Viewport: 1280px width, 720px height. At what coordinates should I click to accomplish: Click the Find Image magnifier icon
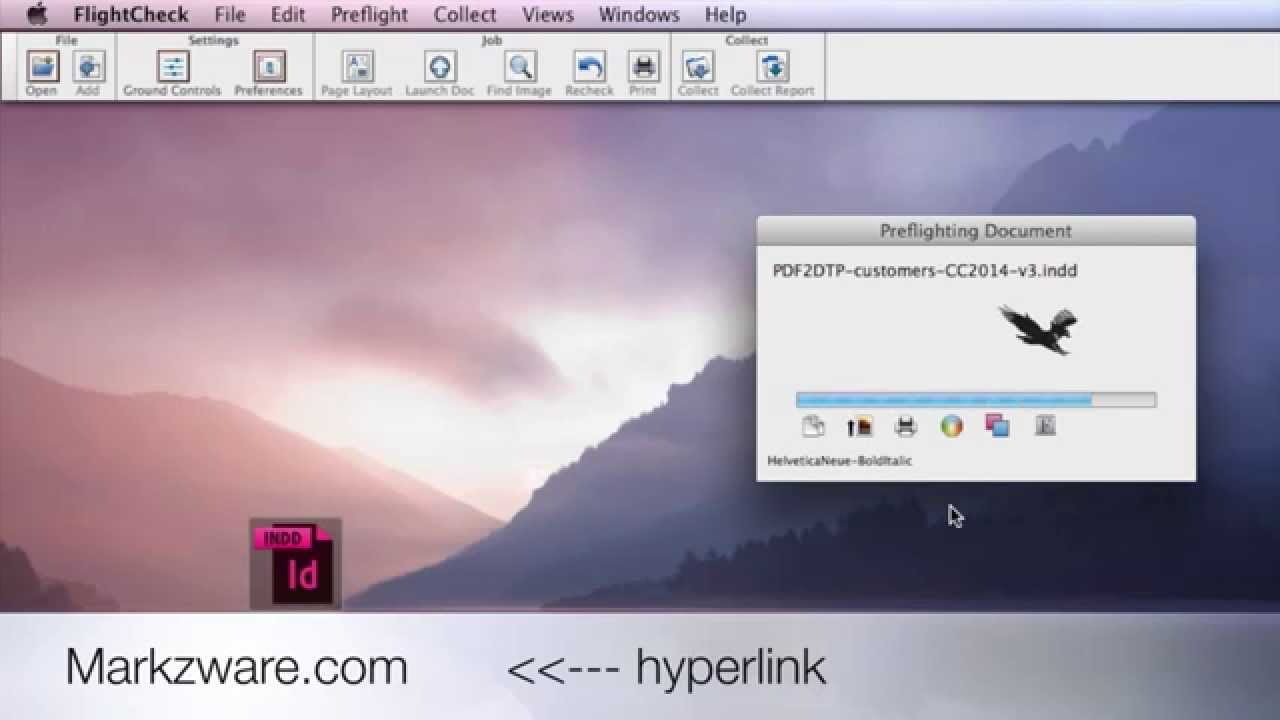pos(519,67)
